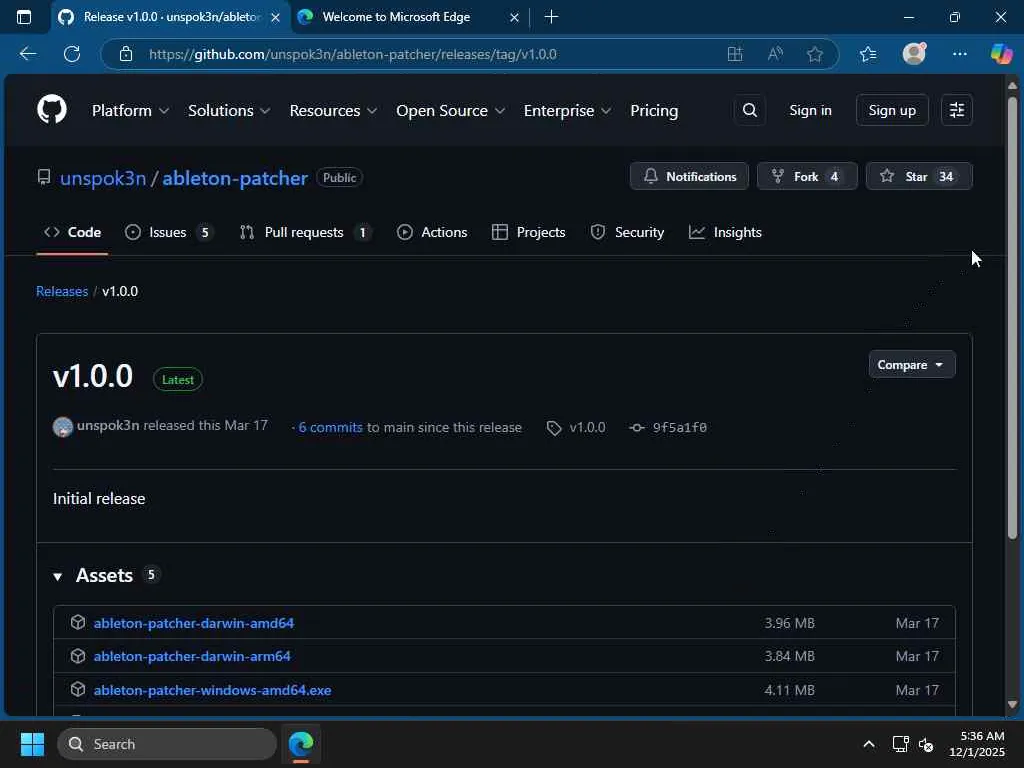Open the Copilot sidebar icon
The image size is (1024, 768).
coord(1001,54)
